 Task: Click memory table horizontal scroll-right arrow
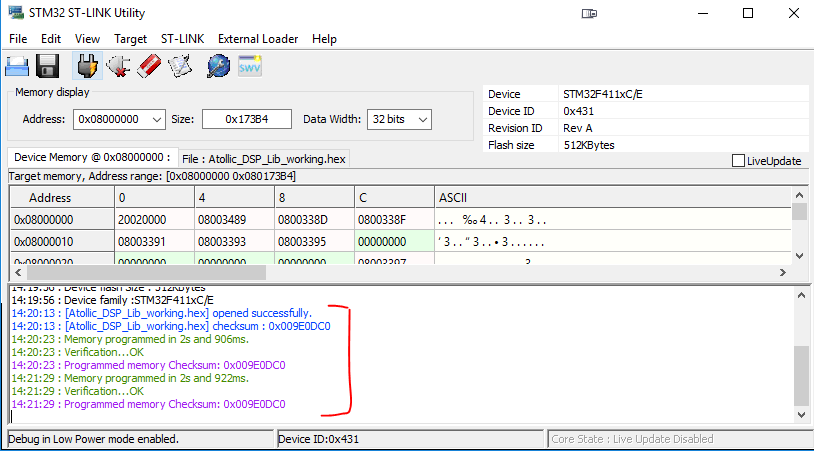[783, 272]
